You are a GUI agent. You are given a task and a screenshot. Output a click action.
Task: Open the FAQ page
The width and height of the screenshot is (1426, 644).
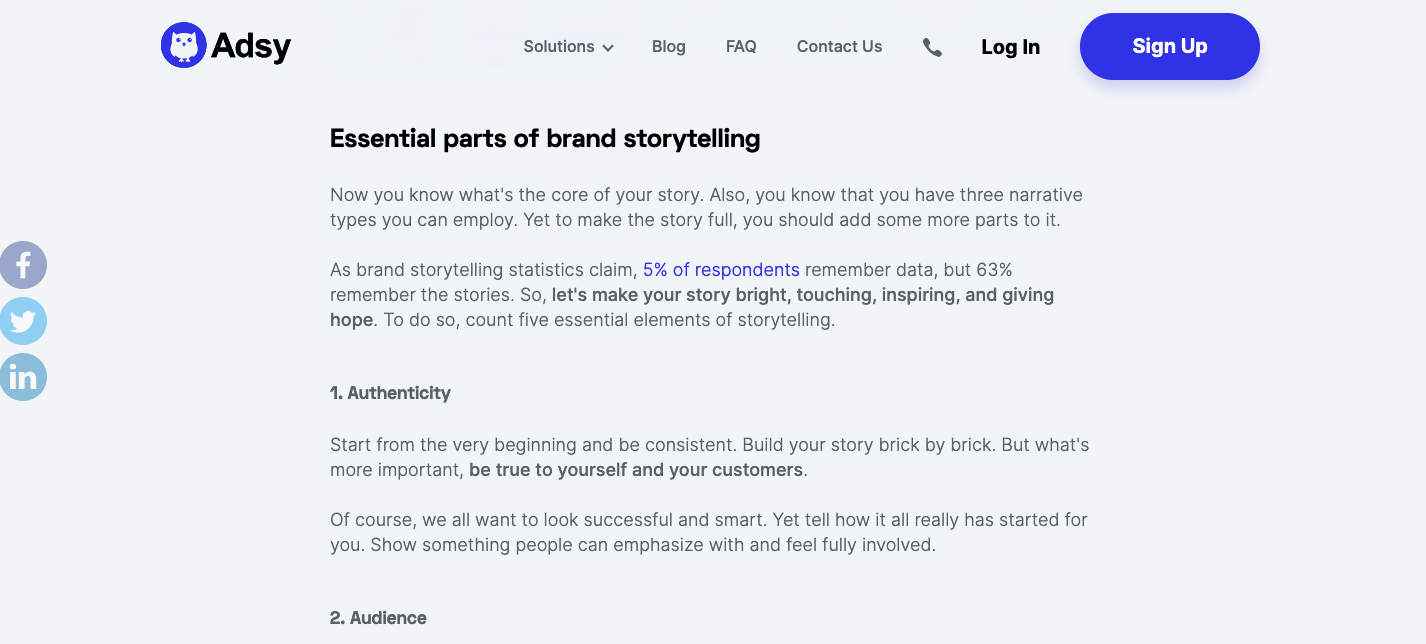pyautogui.click(x=741, y=47)
